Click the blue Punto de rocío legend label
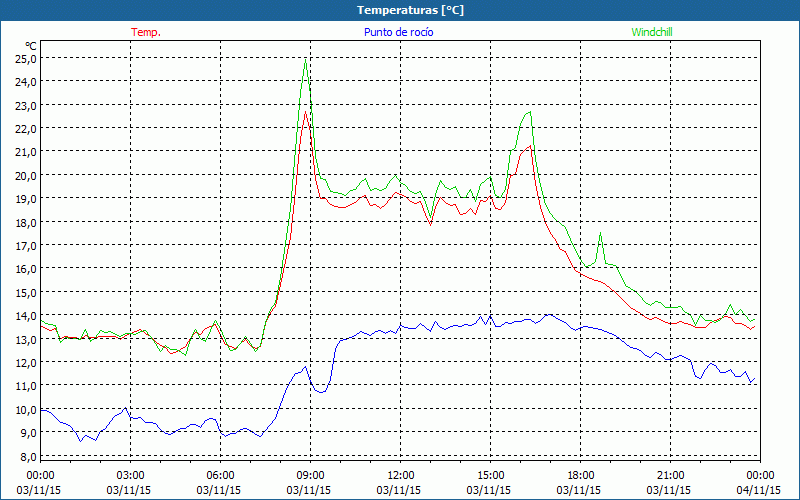Screen dimensions: 800x500 pyautogui.click(x=398, y=32)
